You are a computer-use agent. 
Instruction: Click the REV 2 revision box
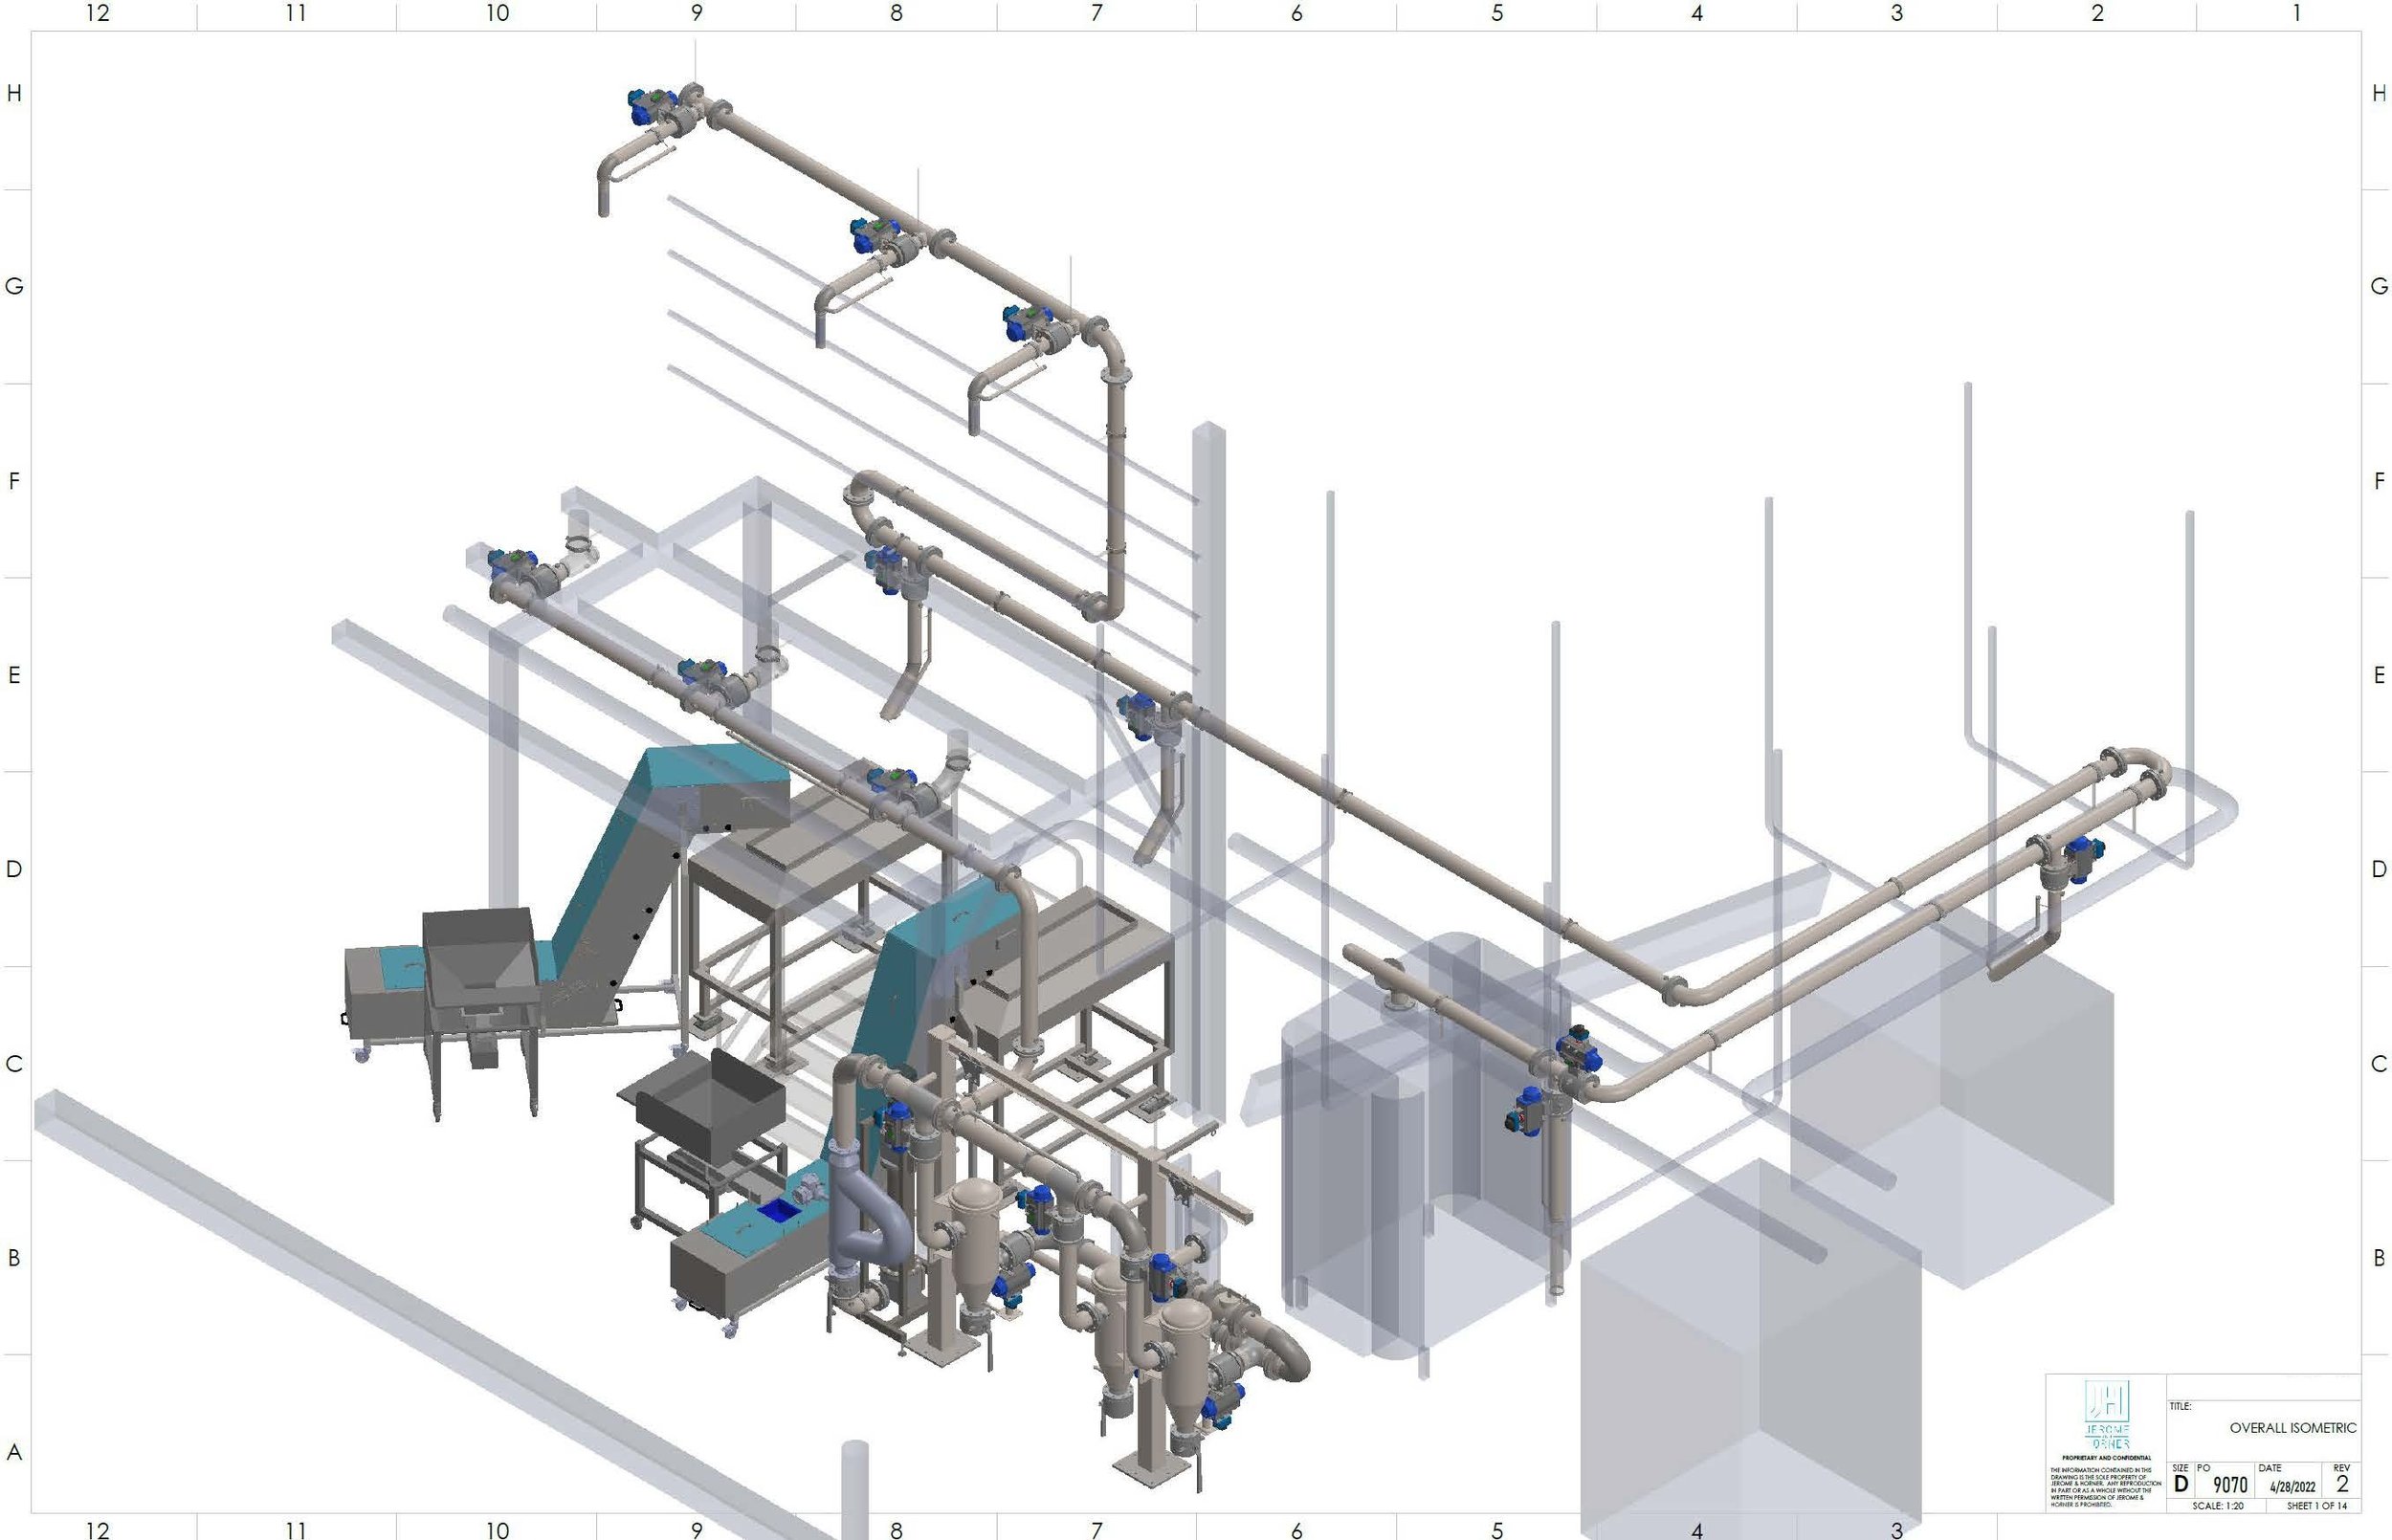tap(2341, 1483)
